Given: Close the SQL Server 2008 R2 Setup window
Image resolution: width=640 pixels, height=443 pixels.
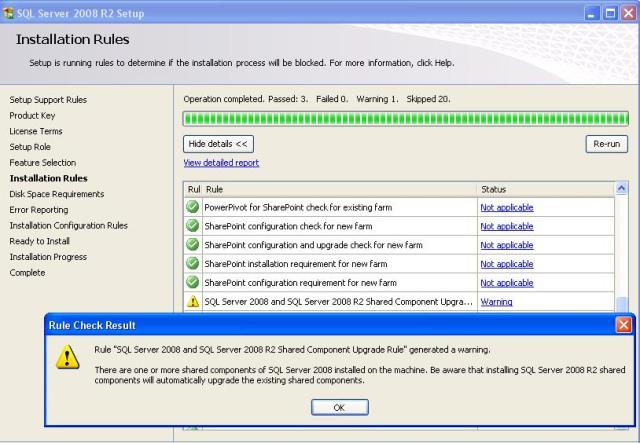Looking at the screenshot, I should tap(629, 13).
